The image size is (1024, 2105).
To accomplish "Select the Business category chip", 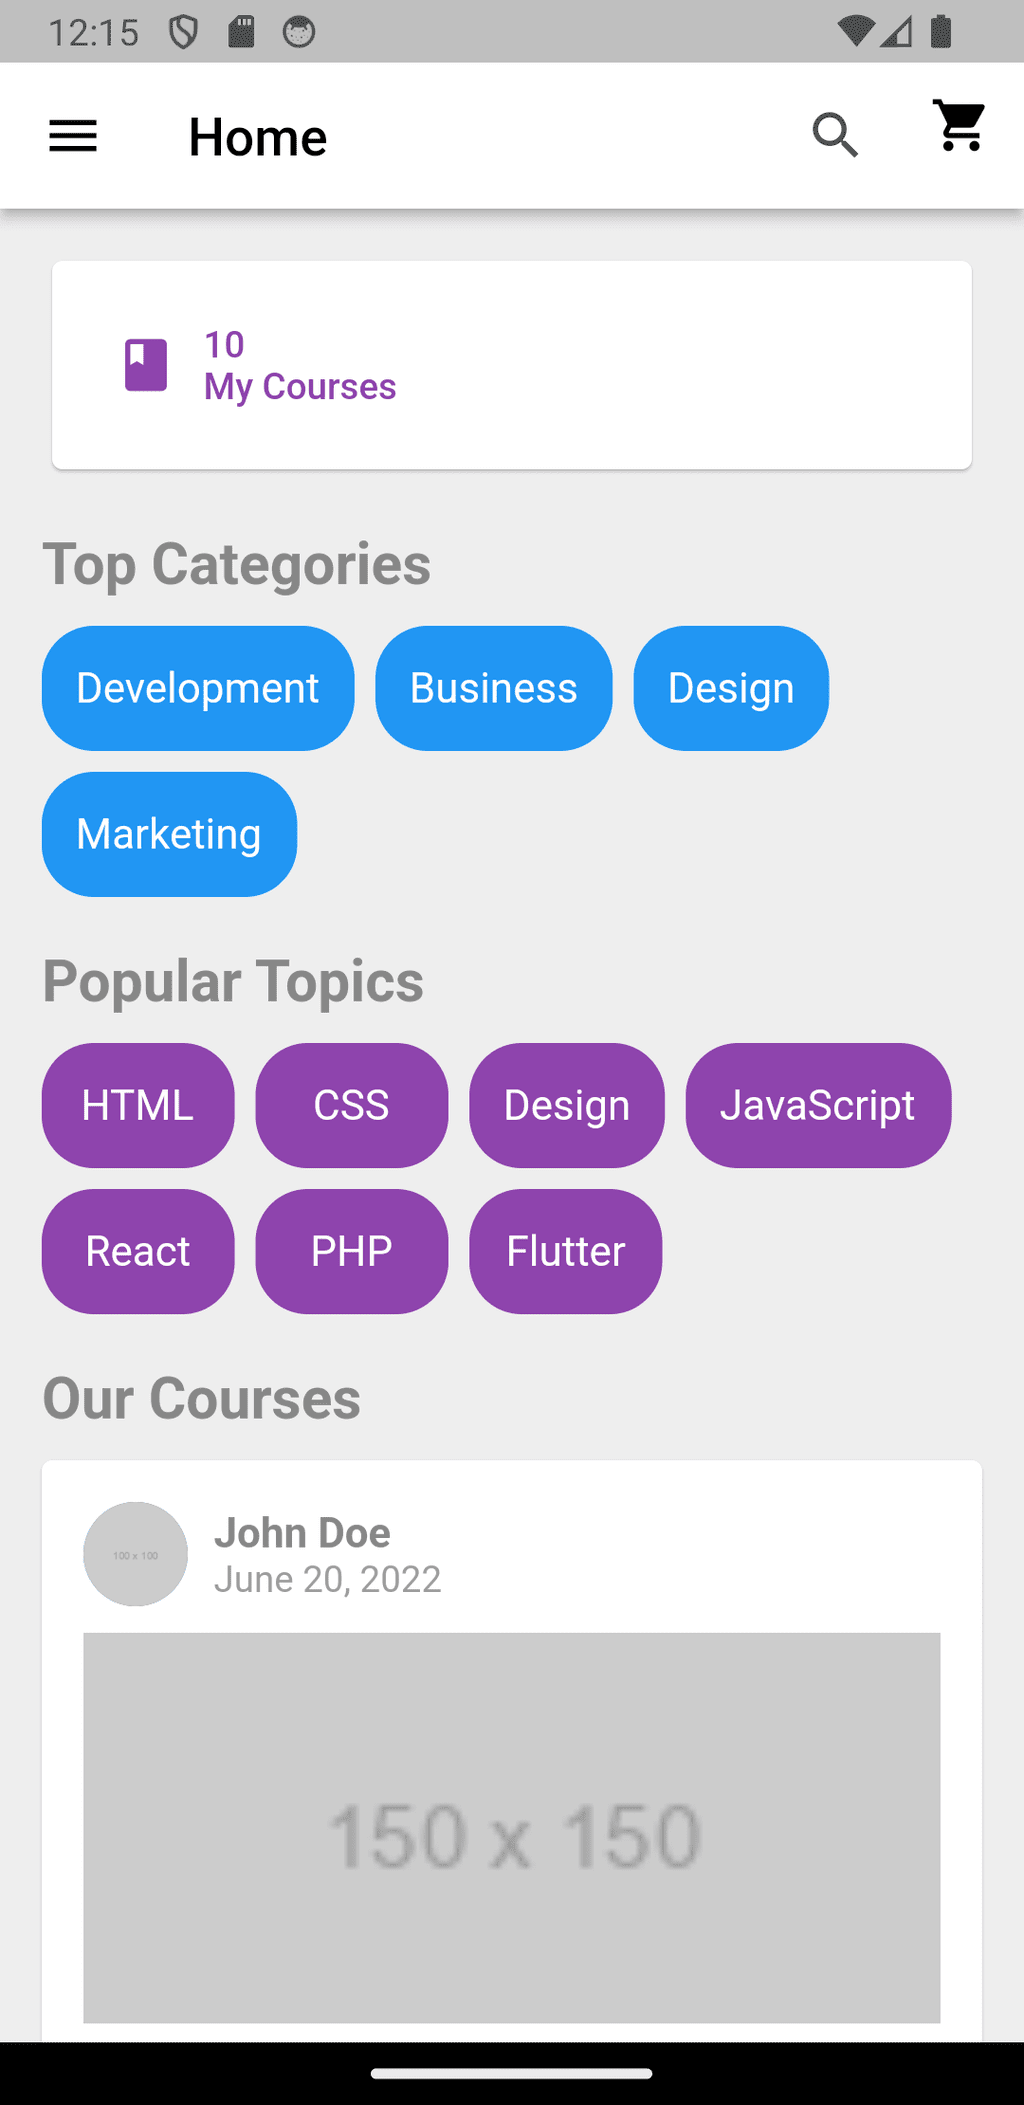I will [493, 688].
